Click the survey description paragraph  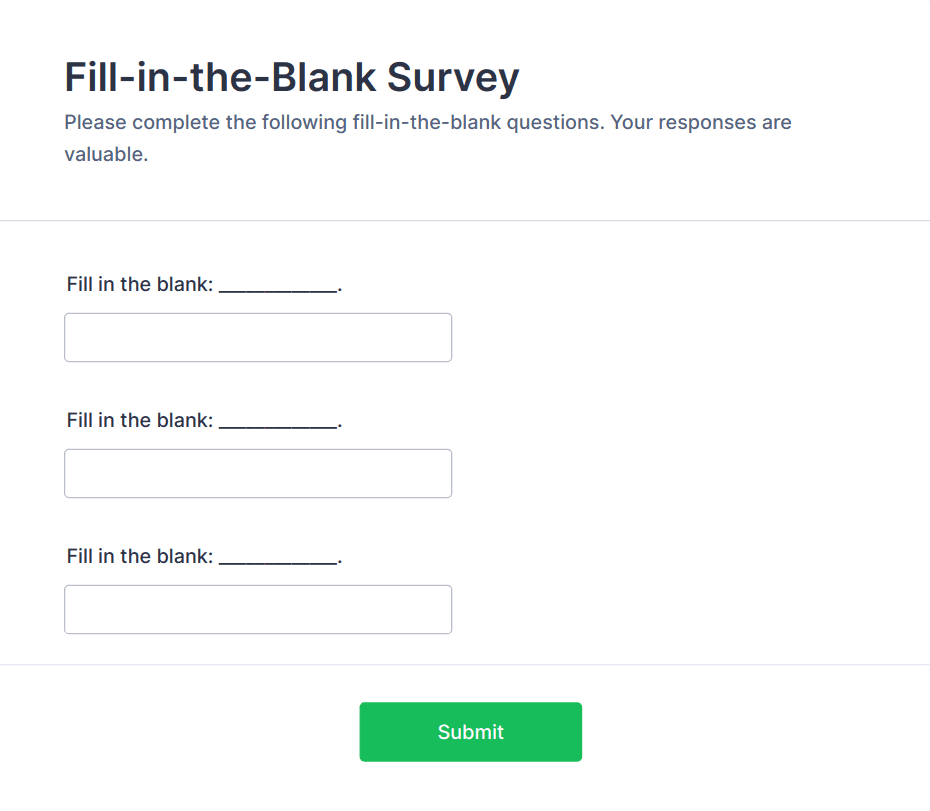[427, 138]
